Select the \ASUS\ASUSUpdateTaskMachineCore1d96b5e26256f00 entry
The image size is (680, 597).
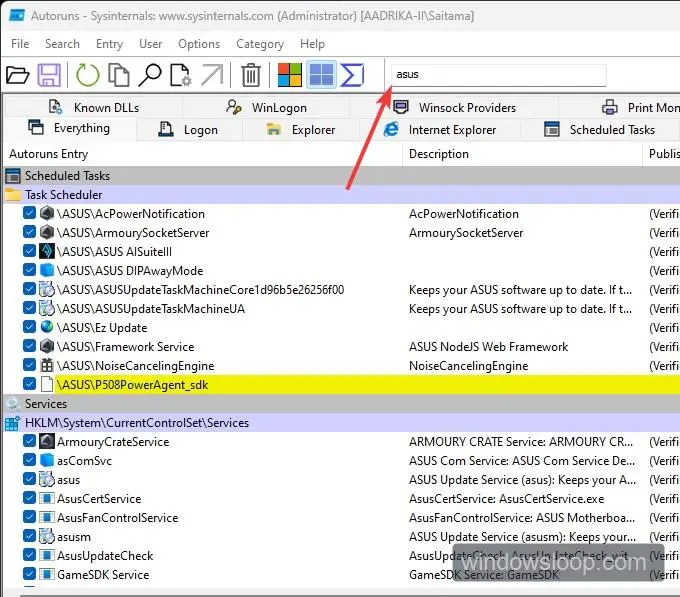200,290
